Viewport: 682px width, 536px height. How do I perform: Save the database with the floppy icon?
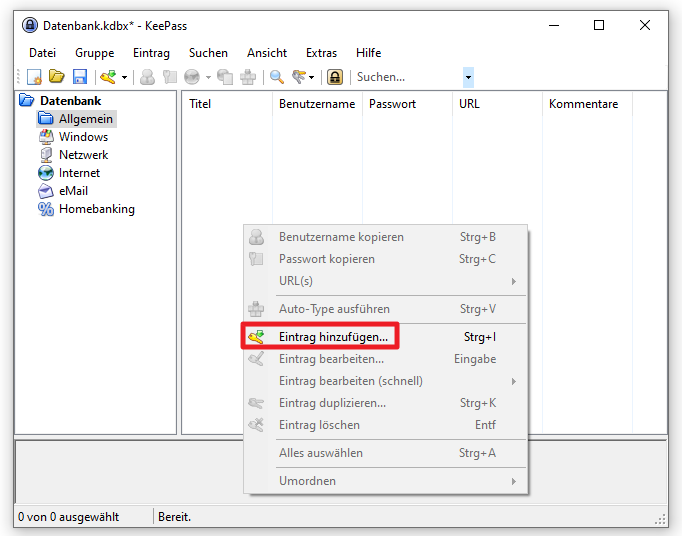tap(80, 77)
